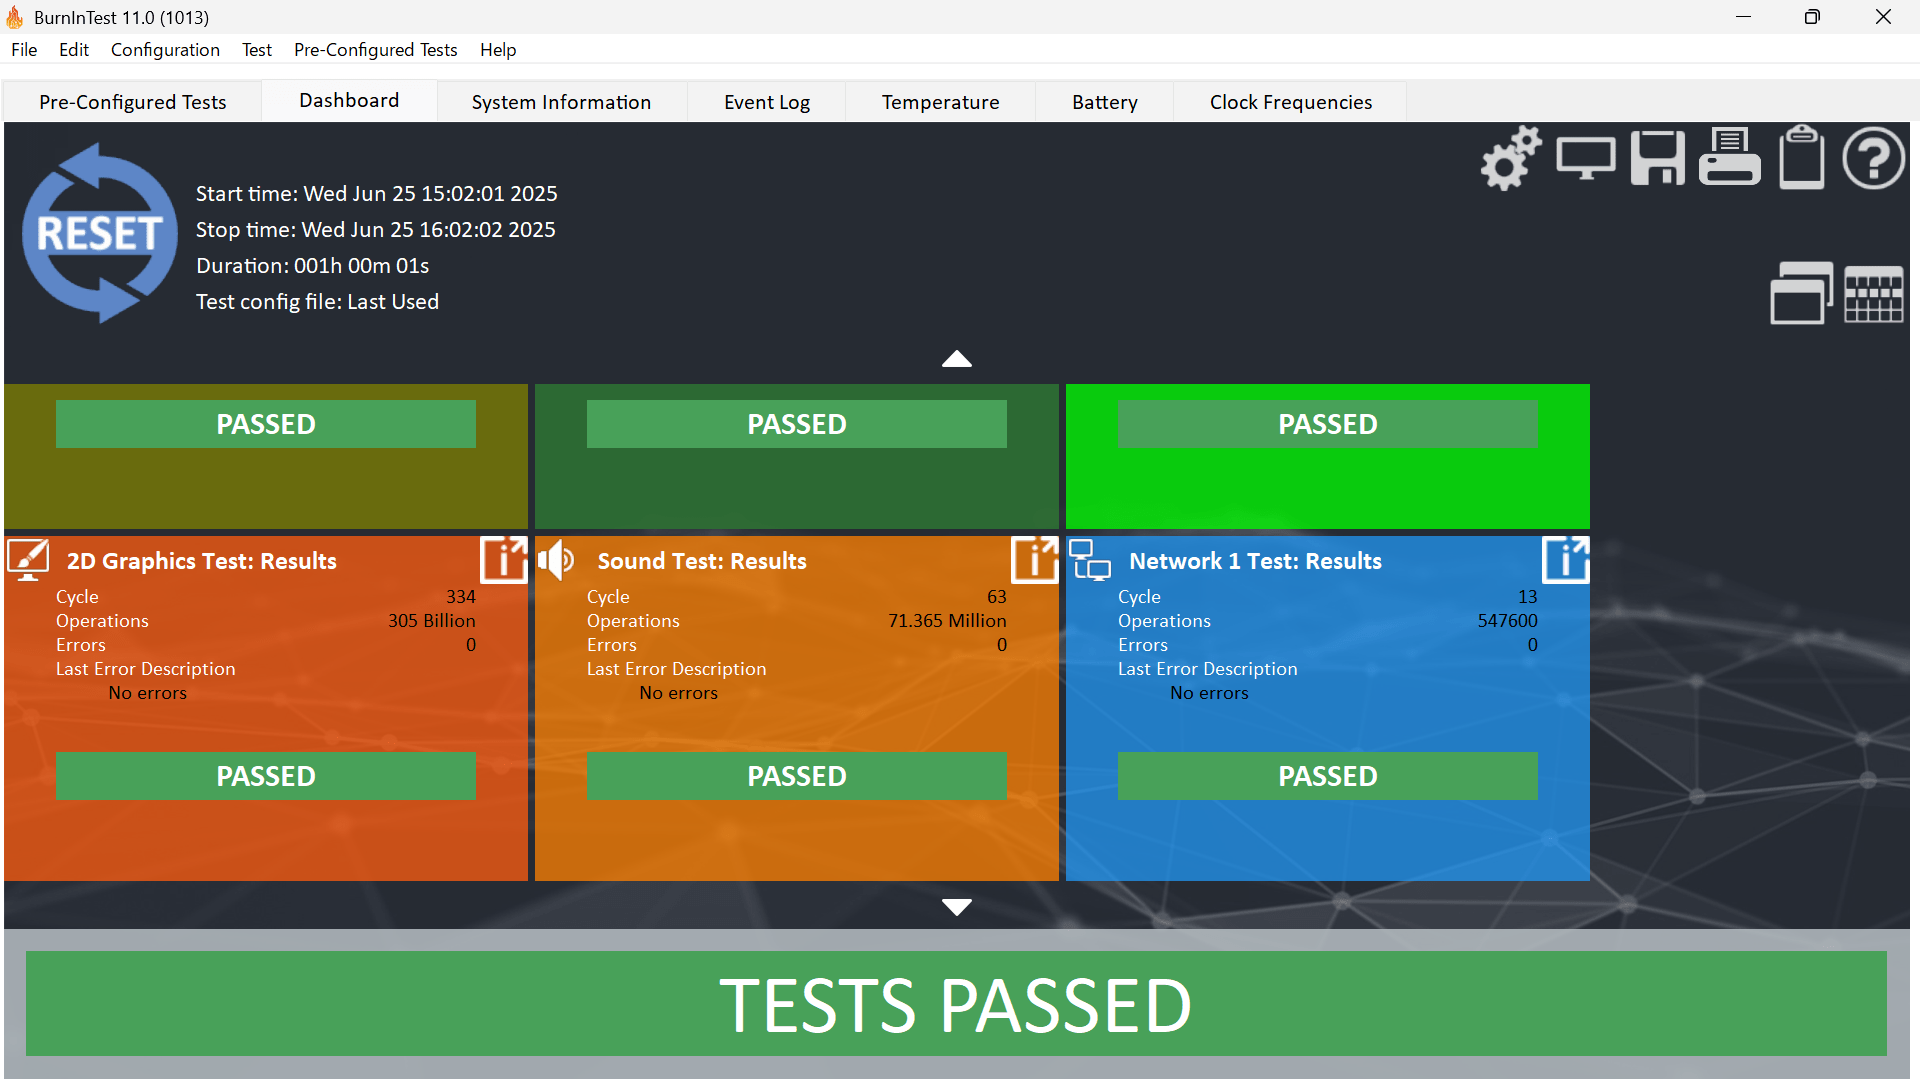Viewport: 1920px width, 1087px height.
Task: Click PASSED in the olive top tile
Action: [266, 424]
